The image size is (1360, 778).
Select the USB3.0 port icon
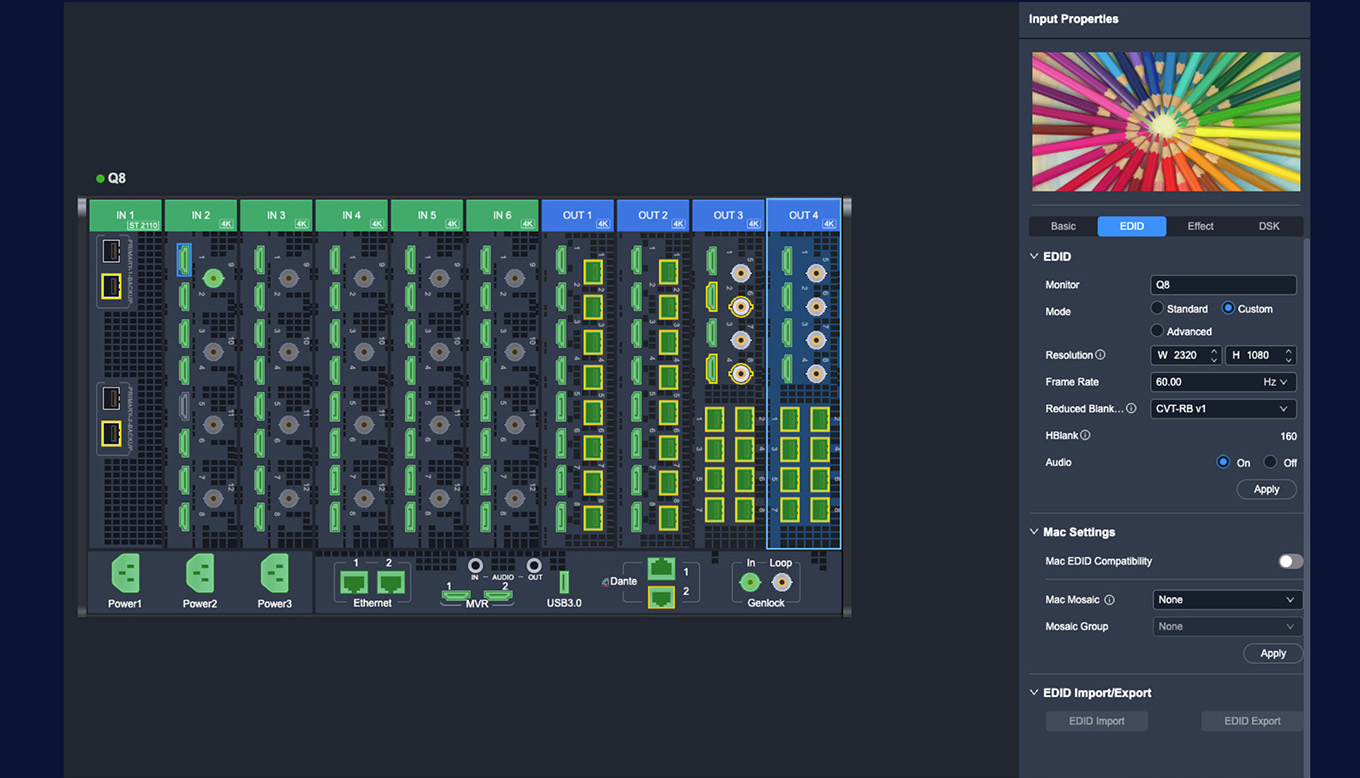(564, 582)
